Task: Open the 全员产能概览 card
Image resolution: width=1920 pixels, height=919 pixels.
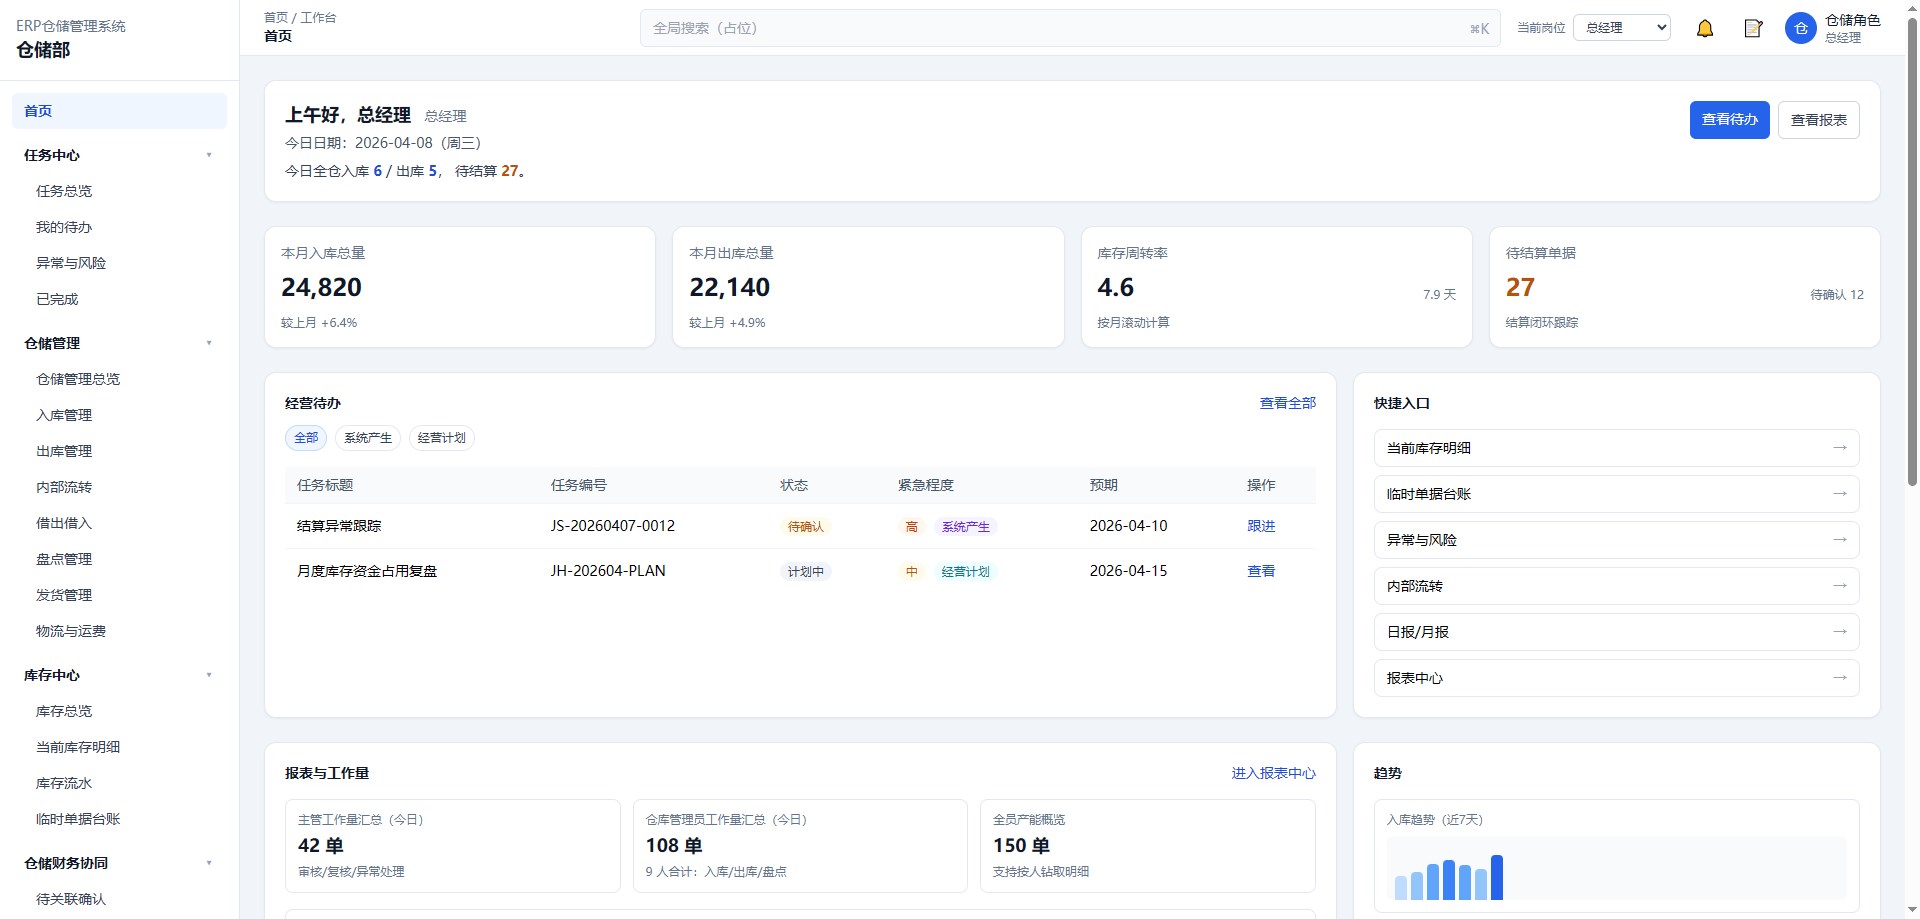Action: point(1147,845)
